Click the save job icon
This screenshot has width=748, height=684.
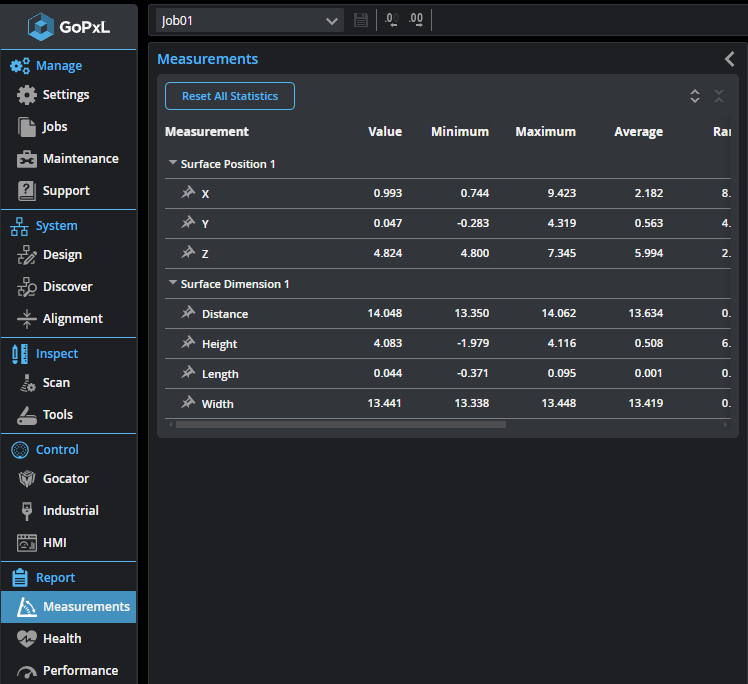(x=361, y=20)
